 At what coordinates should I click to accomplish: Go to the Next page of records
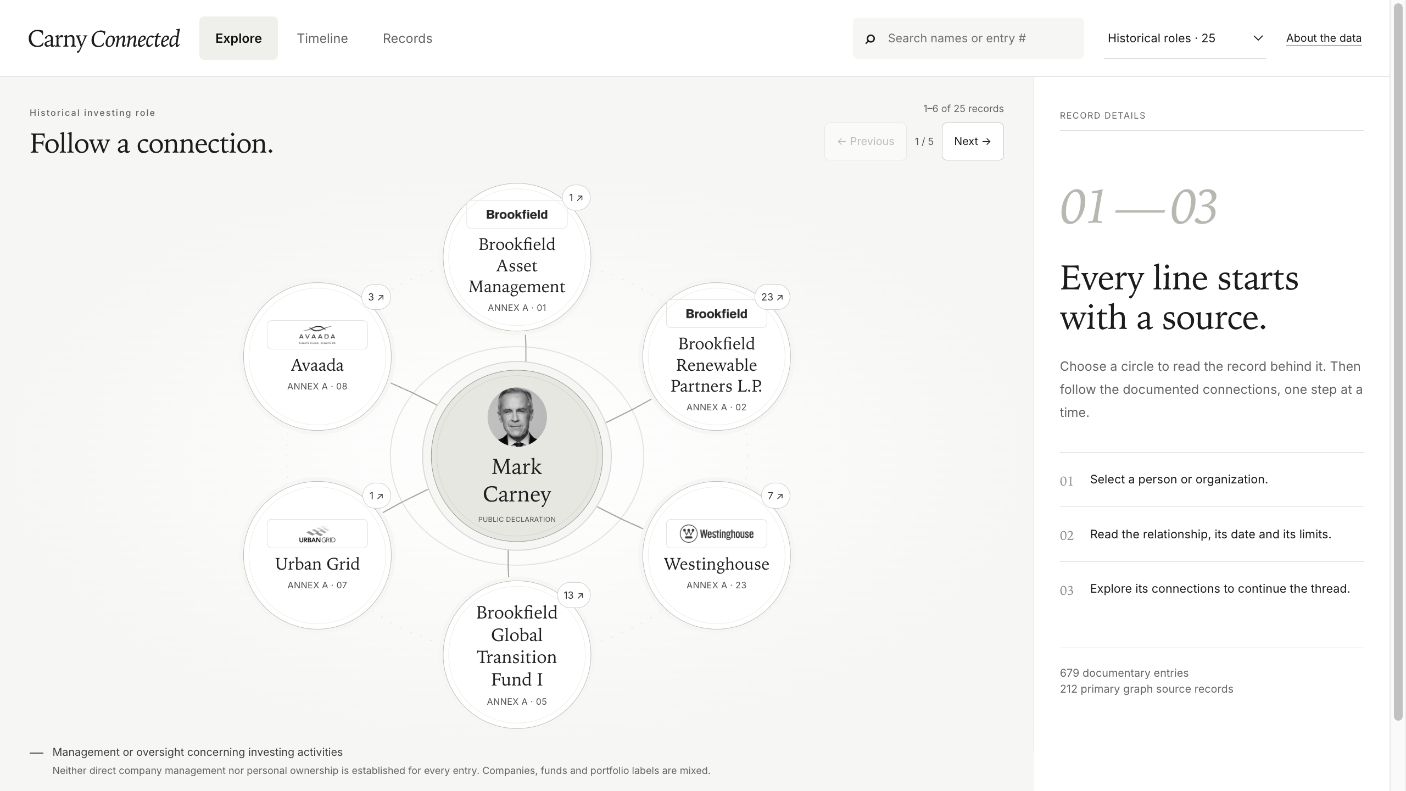pyautogui.click(x=972, y=141)
